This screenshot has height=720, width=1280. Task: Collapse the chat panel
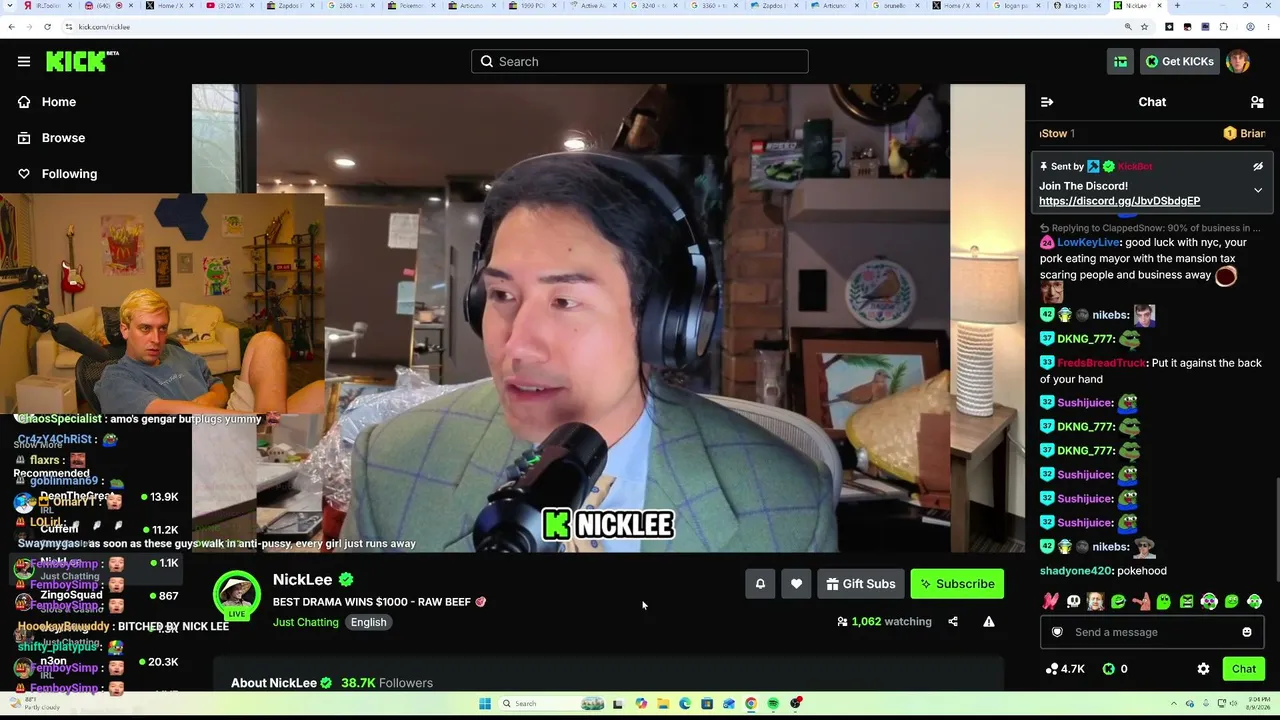pos(1047,102)
